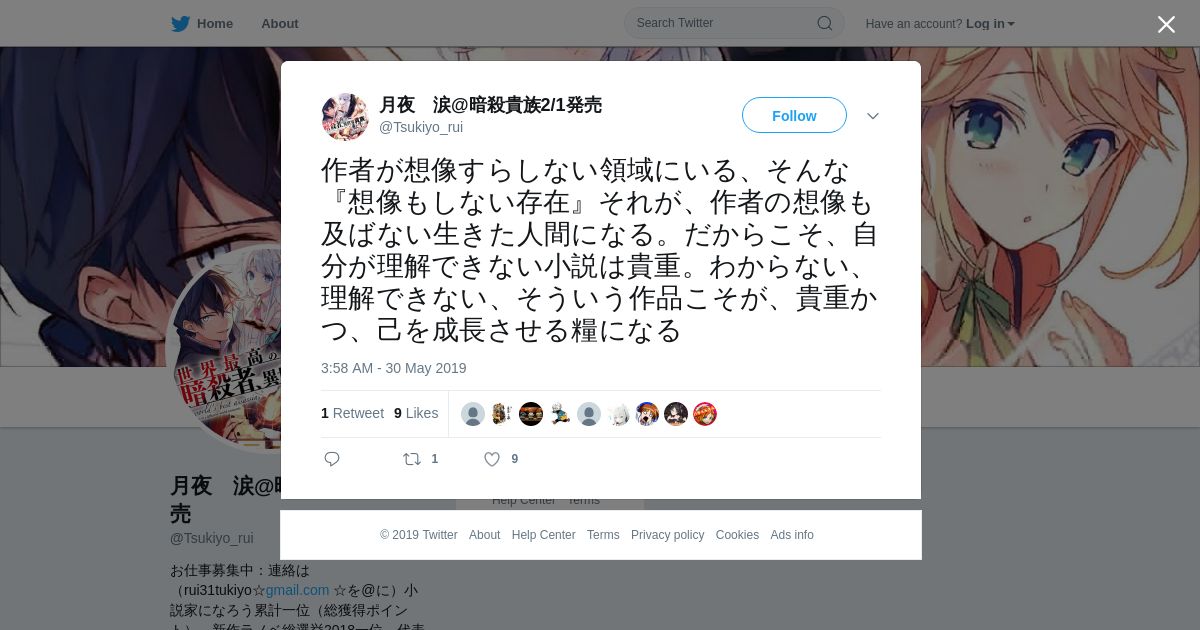Open the first liker's gray avatar
Viewport: 1200px width, 630px height.
[x=473, y=414]
